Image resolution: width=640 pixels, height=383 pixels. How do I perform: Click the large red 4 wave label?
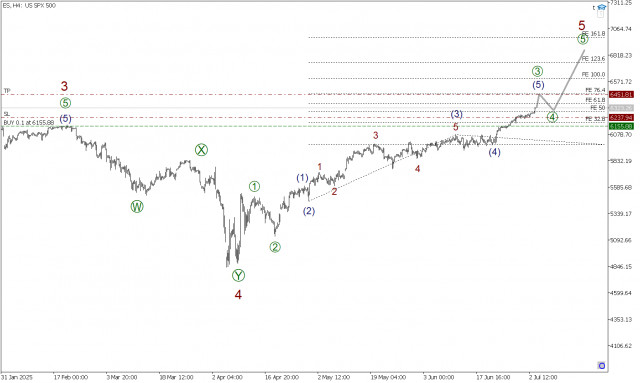point(238,294)
